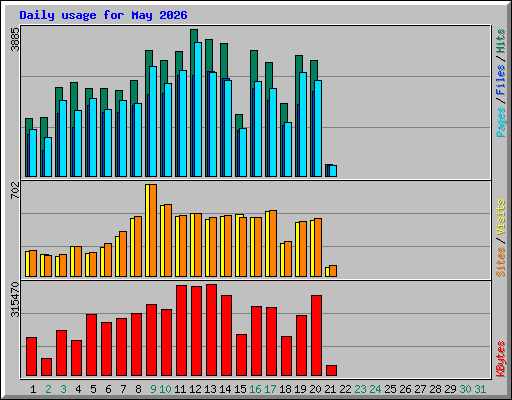The width and height of the screenshot is (512, 400).
Task: Click the Files legend label
Action: coord(501,79)
